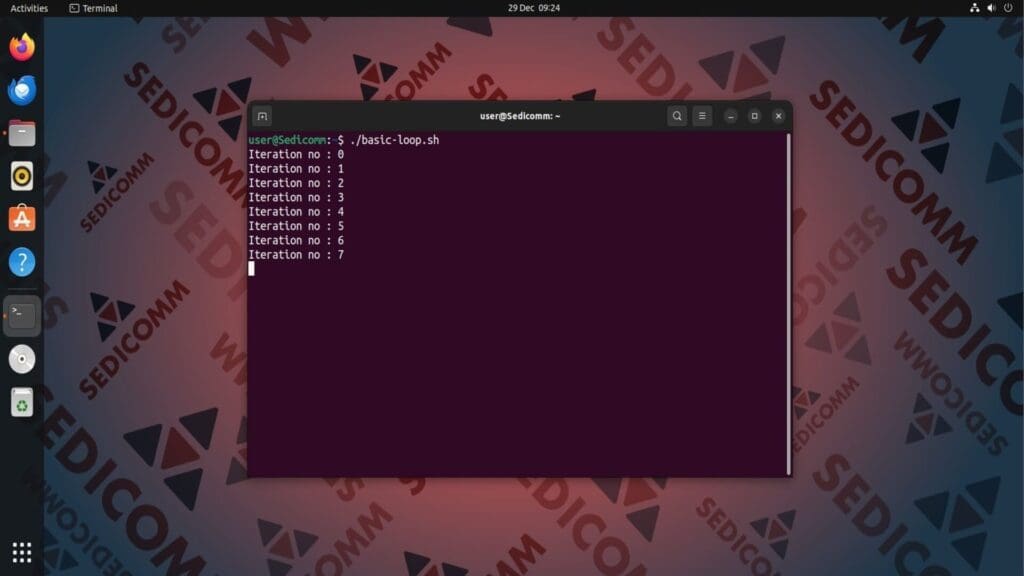Open the terminal search button
This screenshot has width=1024, height=576.
(x=677, y=115)
